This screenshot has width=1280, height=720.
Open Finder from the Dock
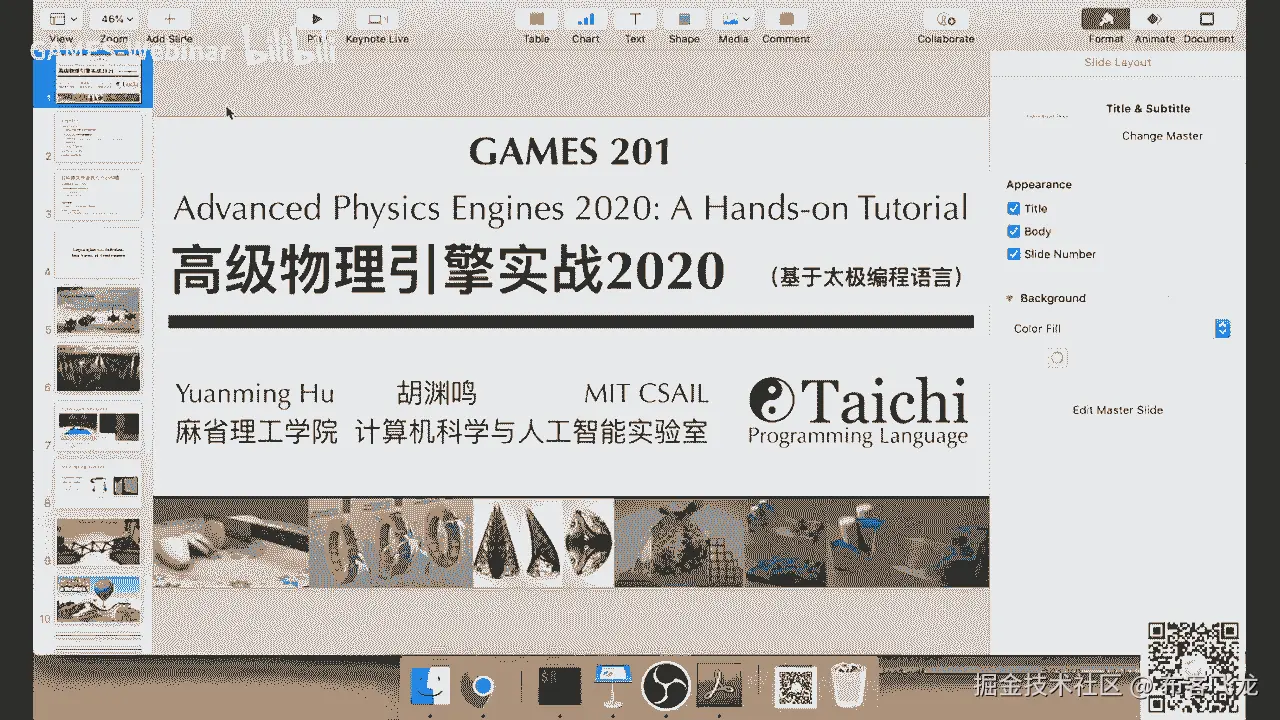(x=430, y=686)
